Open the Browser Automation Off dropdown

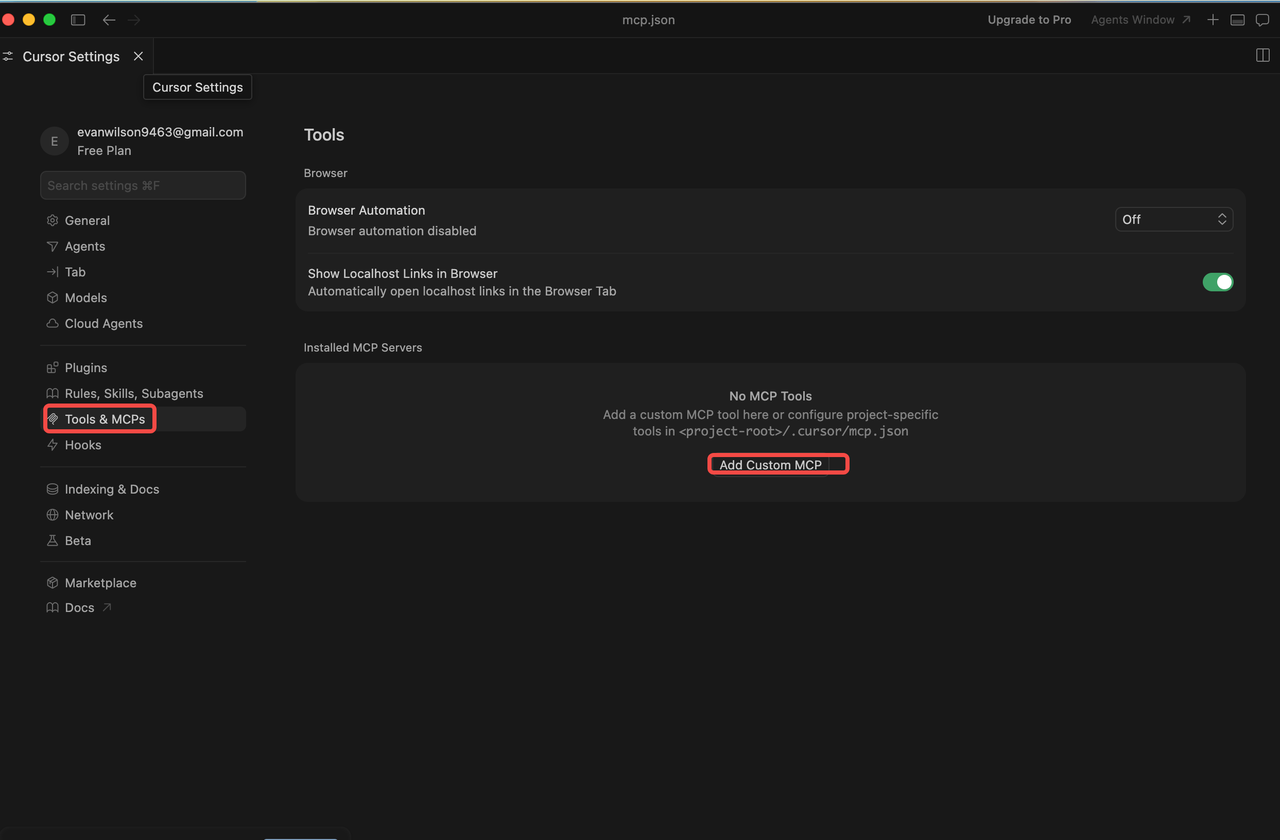(x=1174, y=219)
